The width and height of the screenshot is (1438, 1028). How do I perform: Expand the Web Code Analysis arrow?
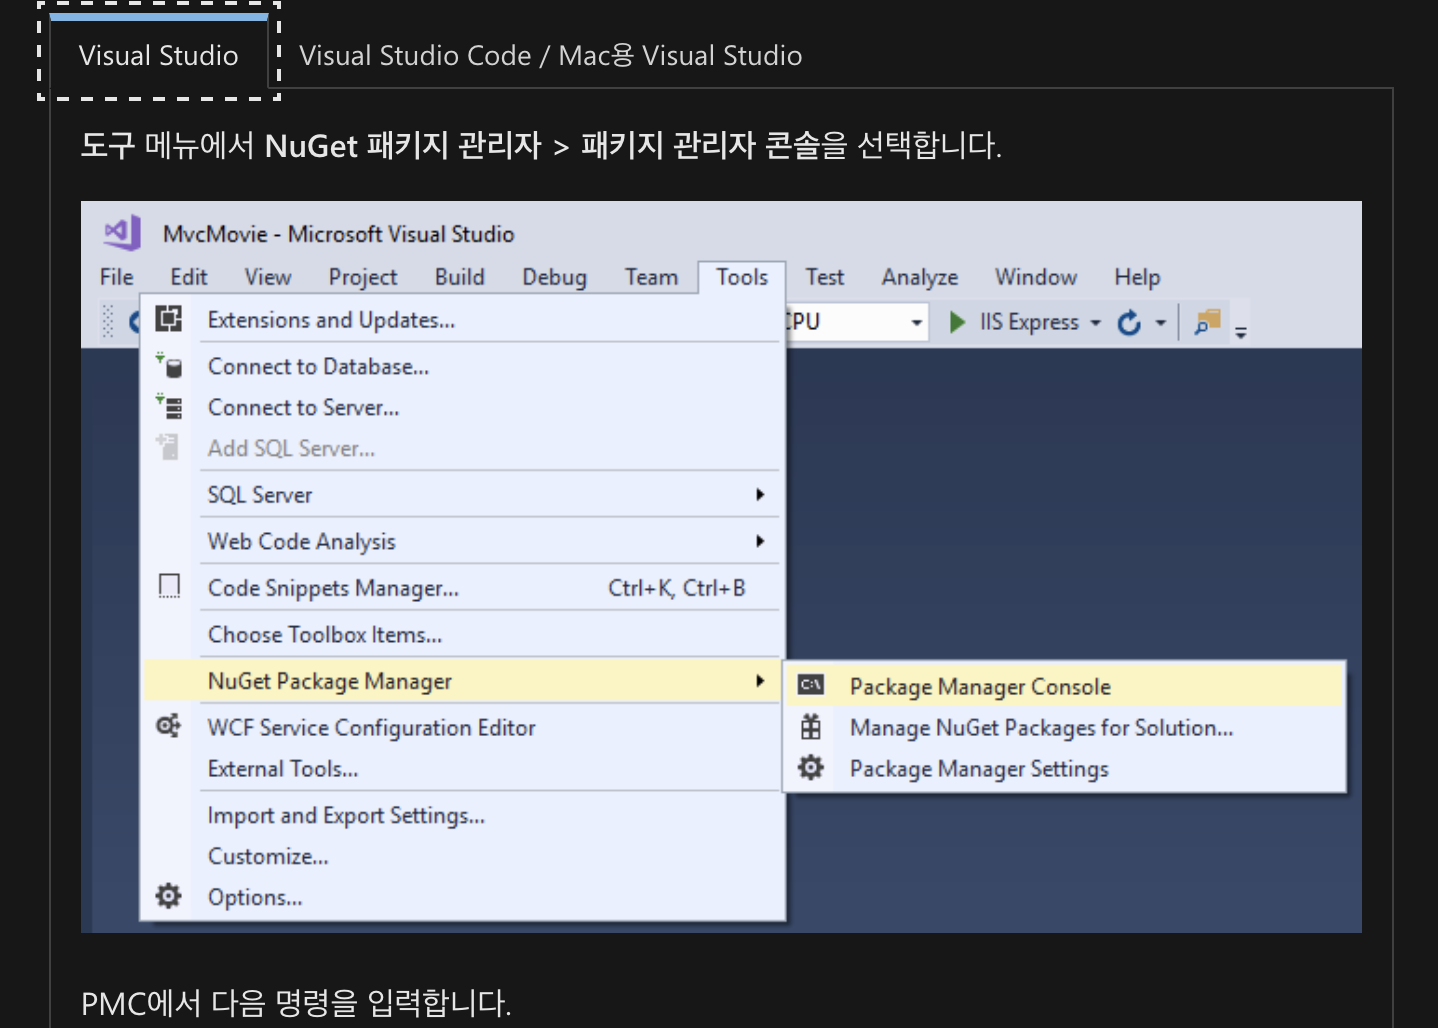pos(760,541)
